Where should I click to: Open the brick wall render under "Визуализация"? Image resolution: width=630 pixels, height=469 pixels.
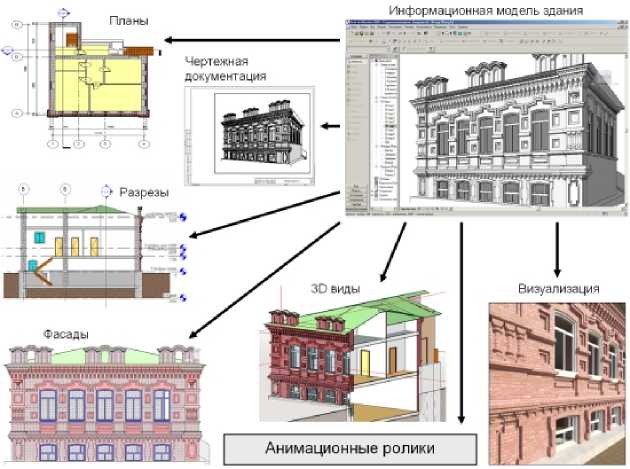point(557,384)
